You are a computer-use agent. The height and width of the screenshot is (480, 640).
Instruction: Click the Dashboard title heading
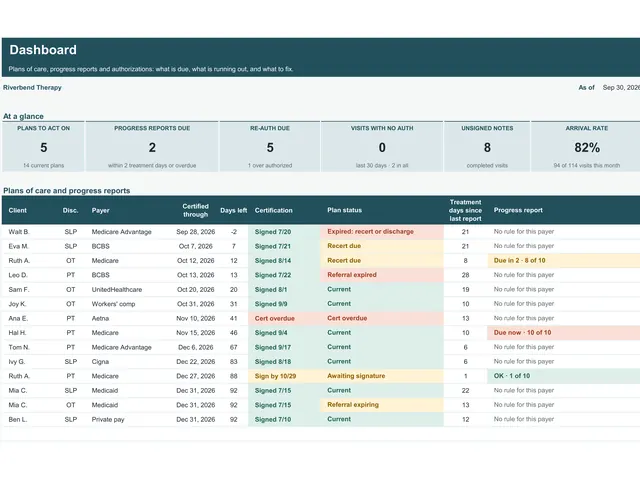(x=43, y=50)
